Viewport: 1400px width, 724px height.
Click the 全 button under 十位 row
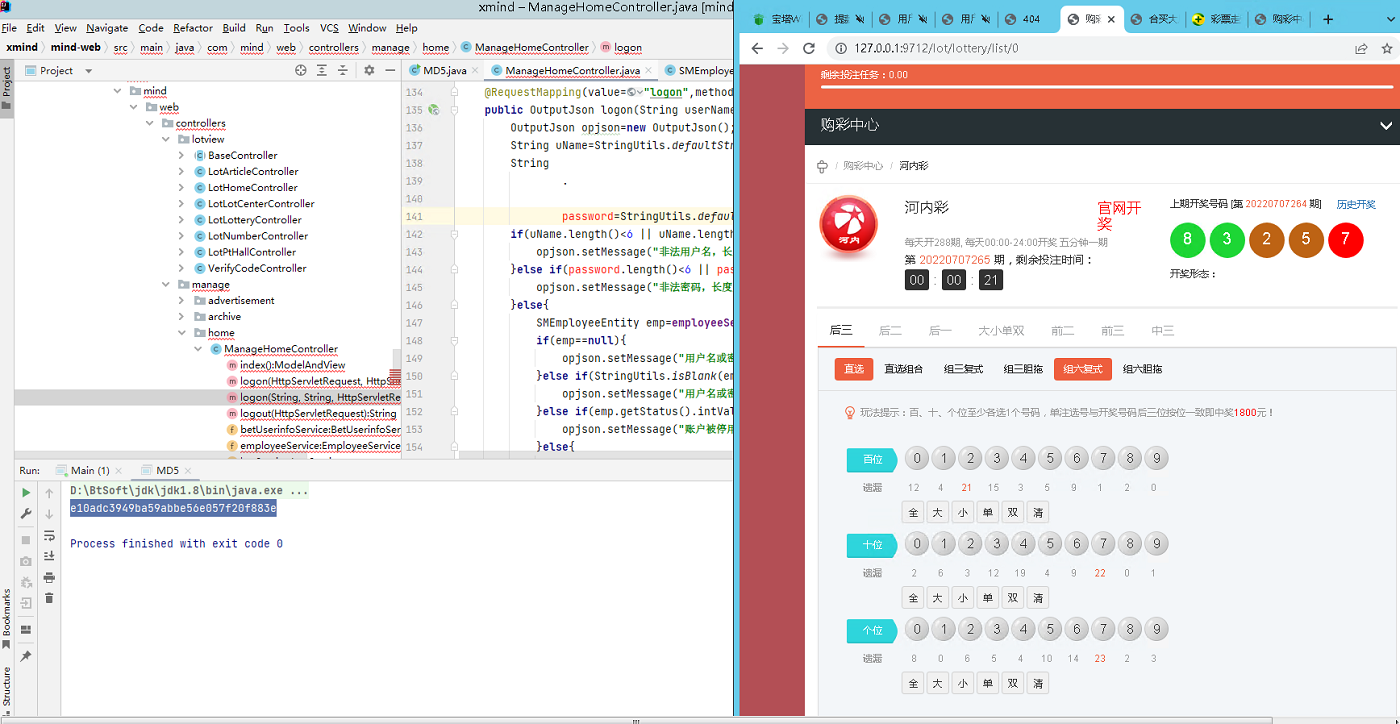tap(912, 598)
